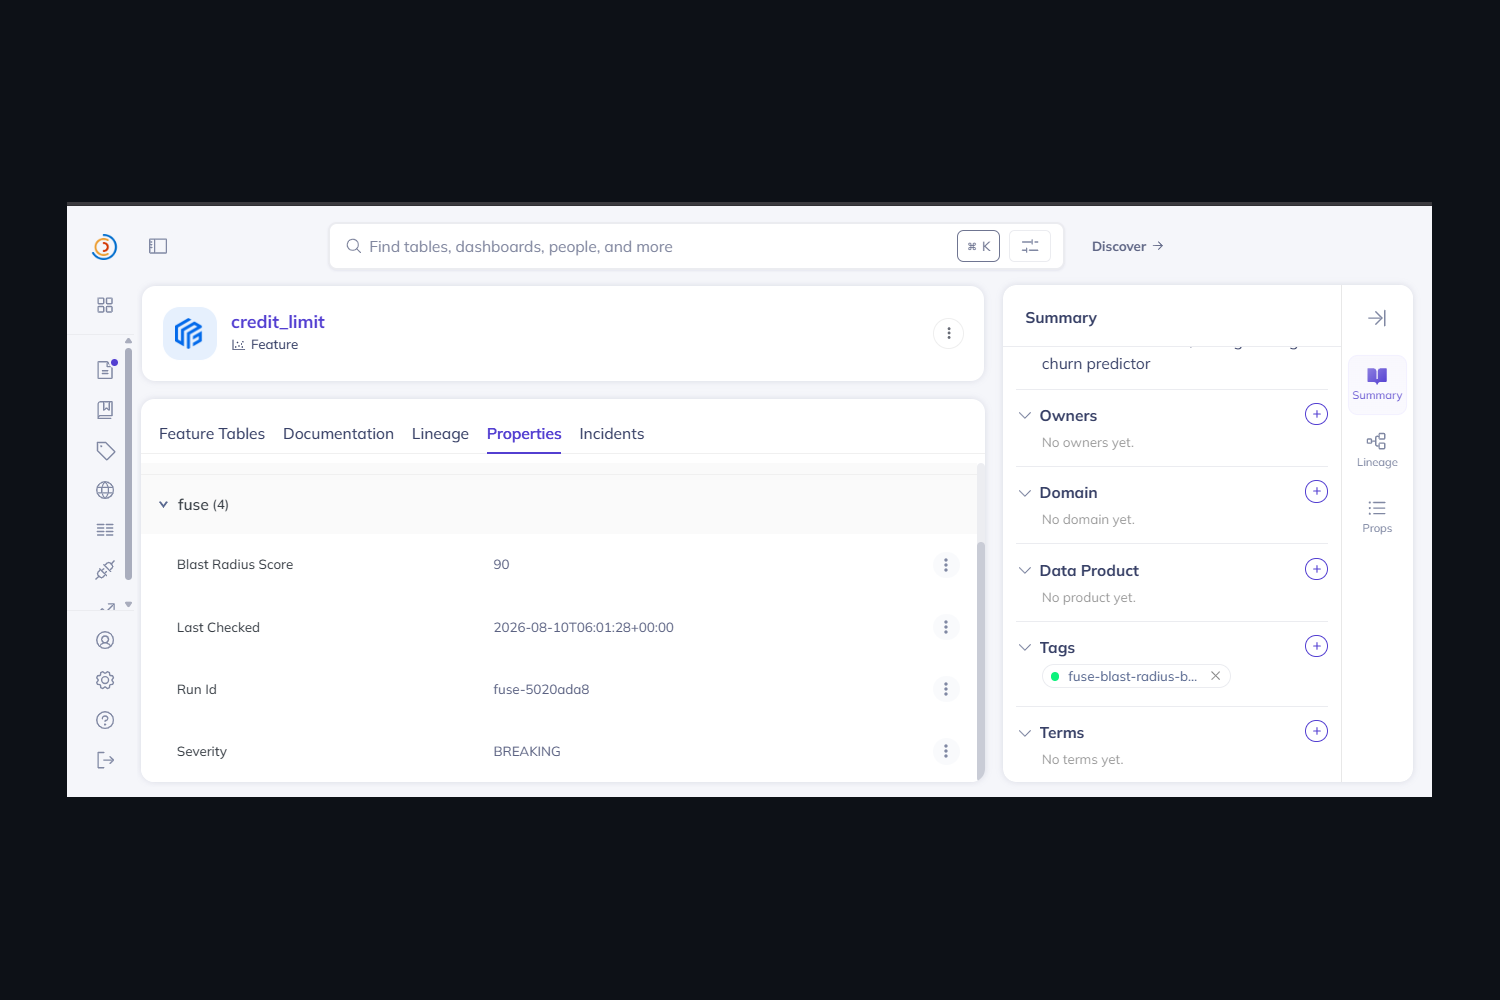Click the logout icon in sidebar
The height and width of the screenshot is (1000, 1500).
105,760
